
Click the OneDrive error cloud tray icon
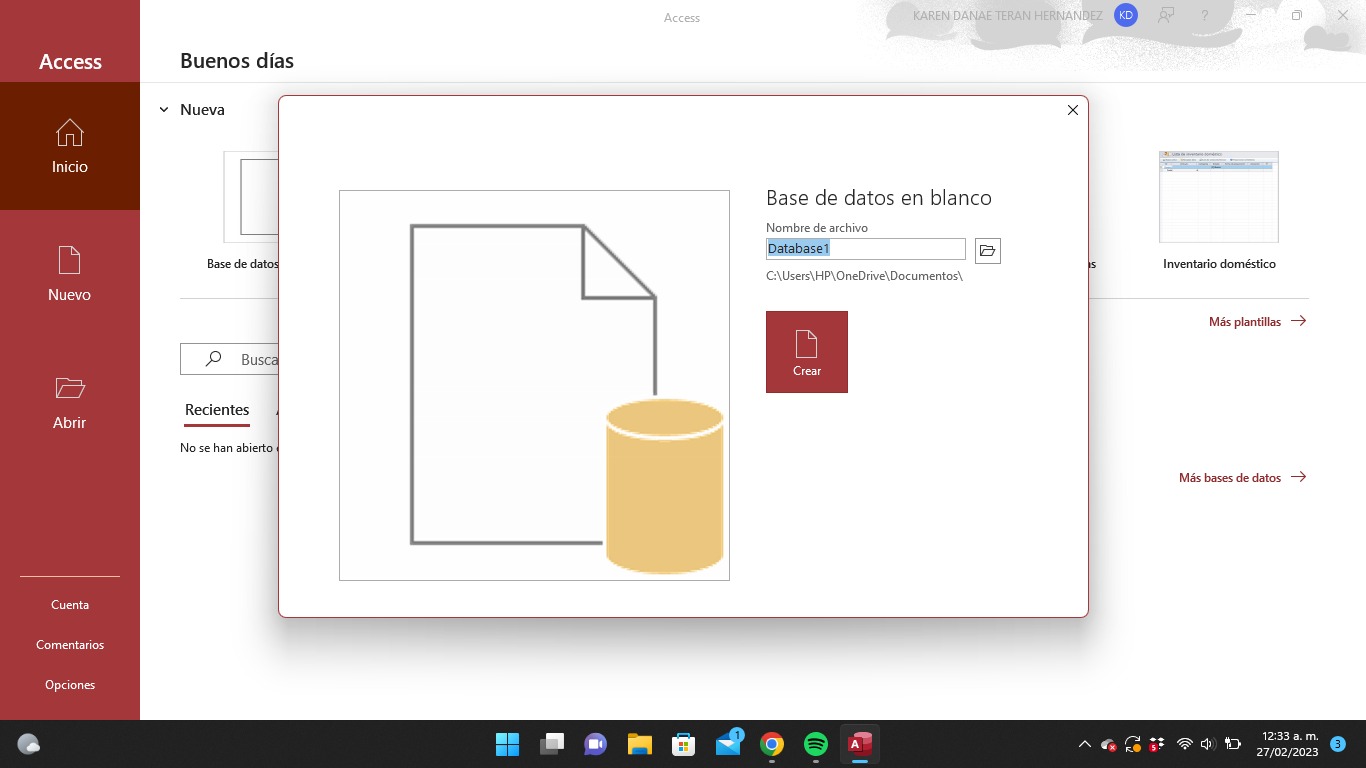[x=1108, y=744]
